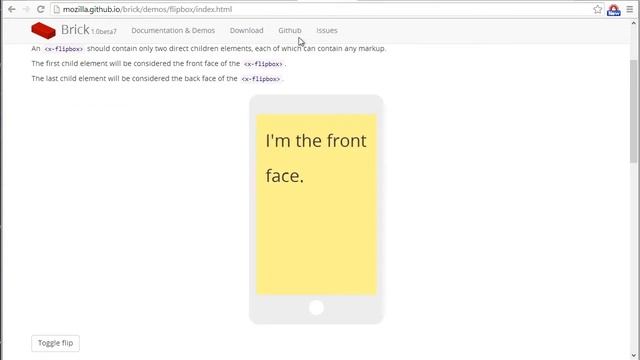Click the text "I'm the front face."
The width and height of the screenshot is (640, 360).
[316, 158]
